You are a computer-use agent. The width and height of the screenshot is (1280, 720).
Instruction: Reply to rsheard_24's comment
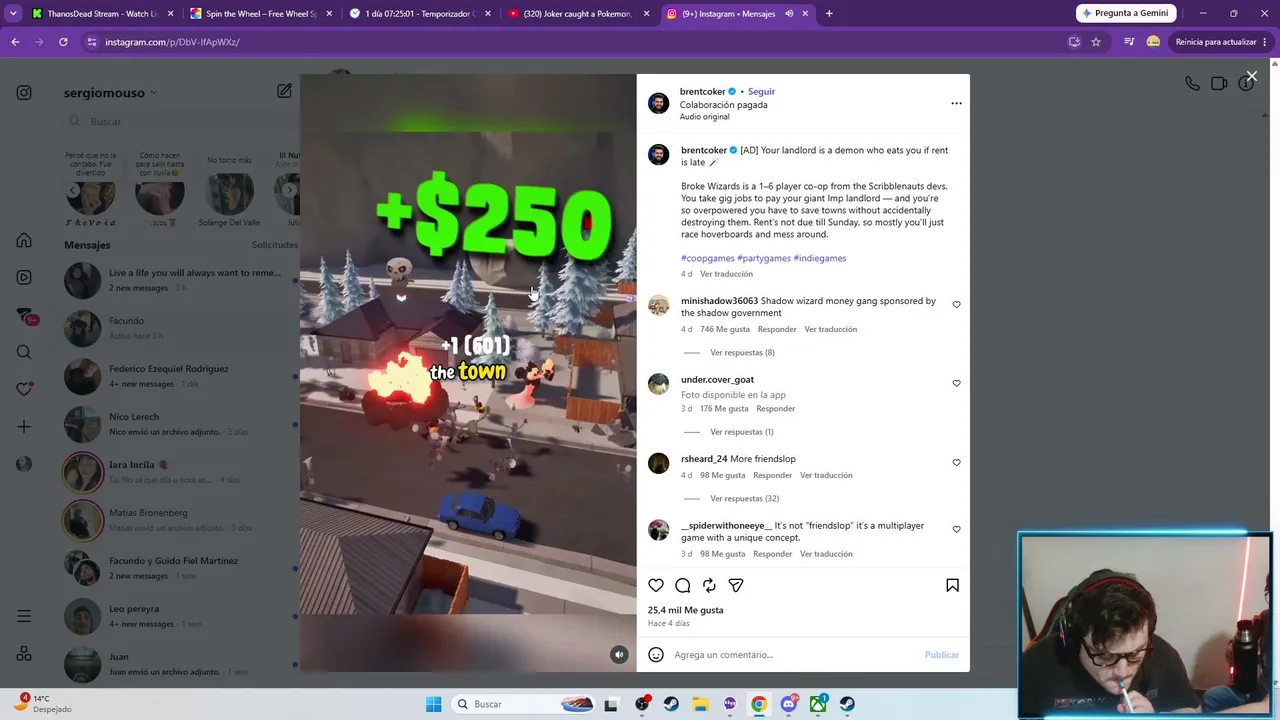coord(772,475)
